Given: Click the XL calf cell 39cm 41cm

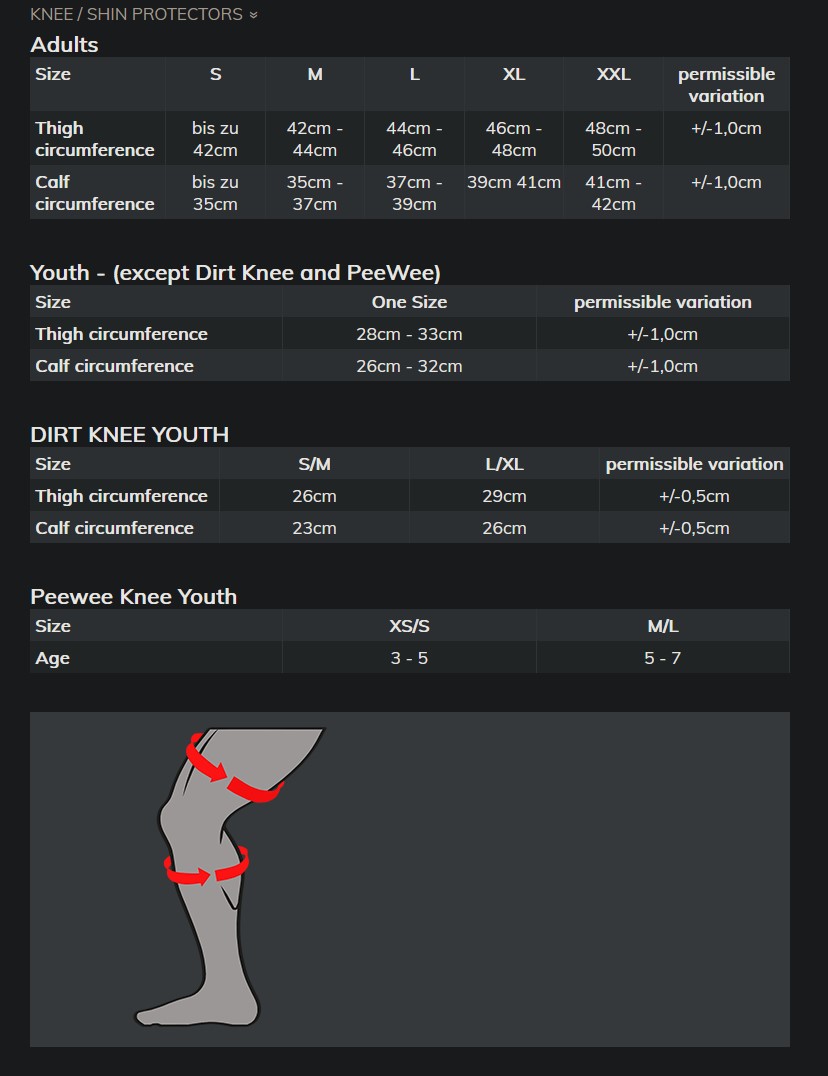Looking at the screenshot, I should [x=514, y=183].
